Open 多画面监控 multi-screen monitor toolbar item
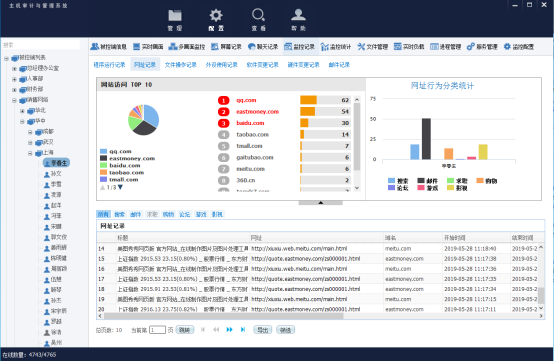Screen dimensions: 554x361 coord(187,47)
